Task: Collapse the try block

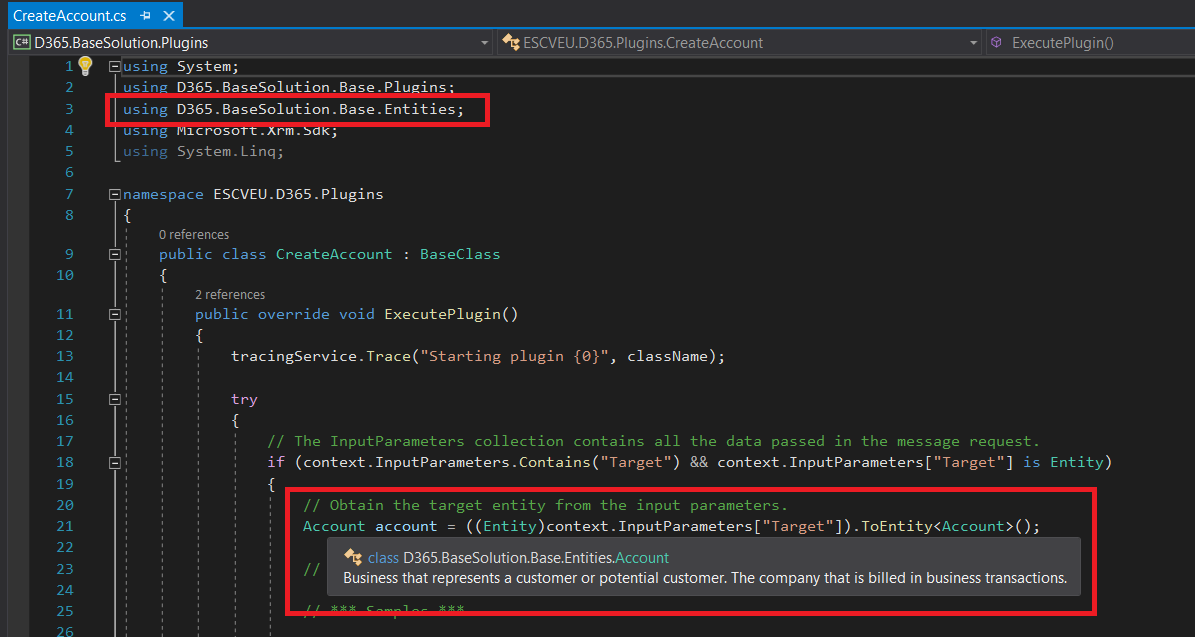Action: tap(115, 399)
